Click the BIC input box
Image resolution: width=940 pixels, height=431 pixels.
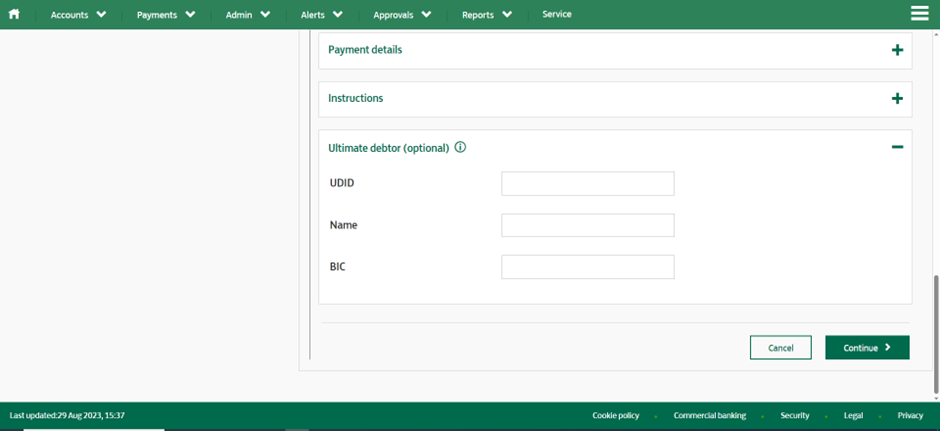[x=587, y=267]
